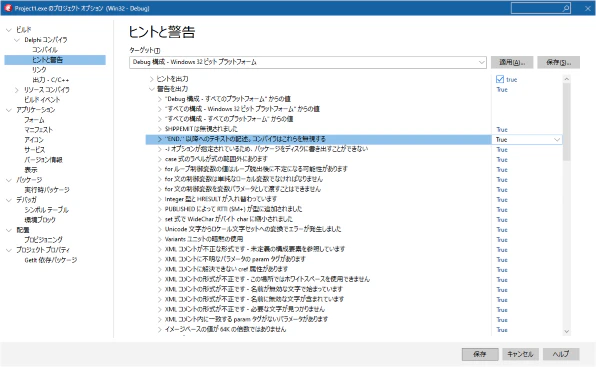596x367 pixels.
Task: Select the Unicode 文字からロケール文字セットへの変換 warning text
Action: coord(253,229)
